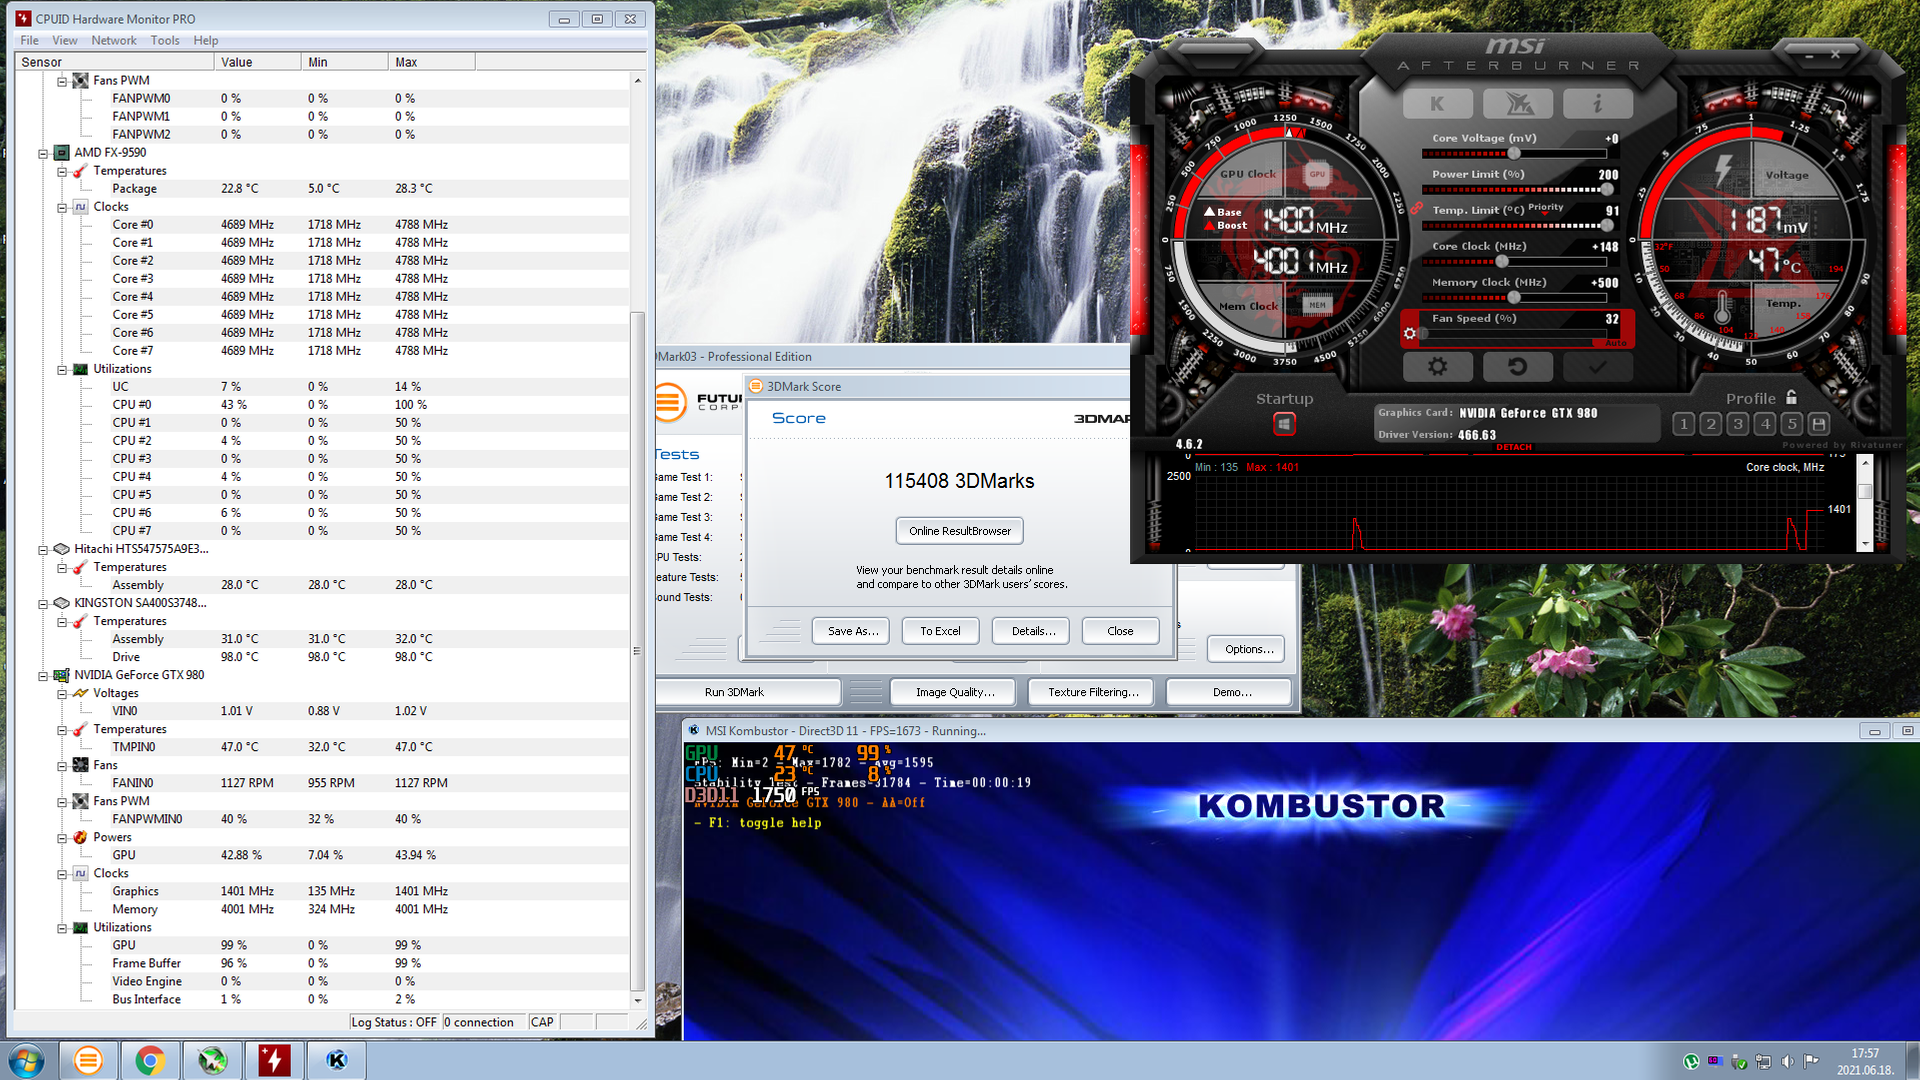Click the Core Clock slider handle
Viewport: 1920px width, 1080px height.
tap(1502, 261)
